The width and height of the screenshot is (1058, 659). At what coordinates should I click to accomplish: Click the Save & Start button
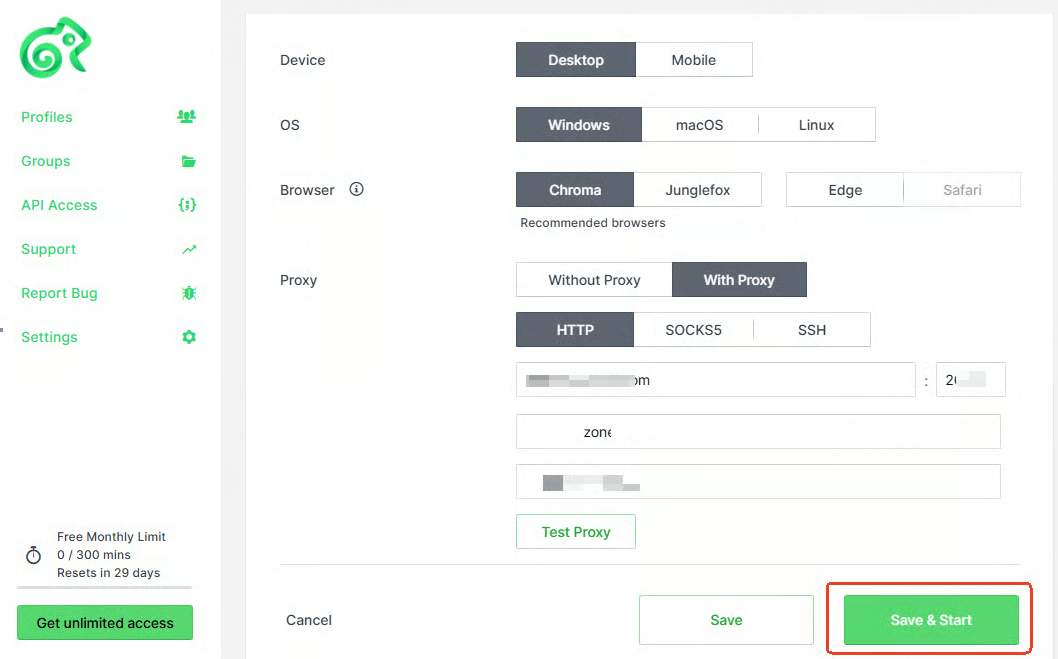point(931,620)
